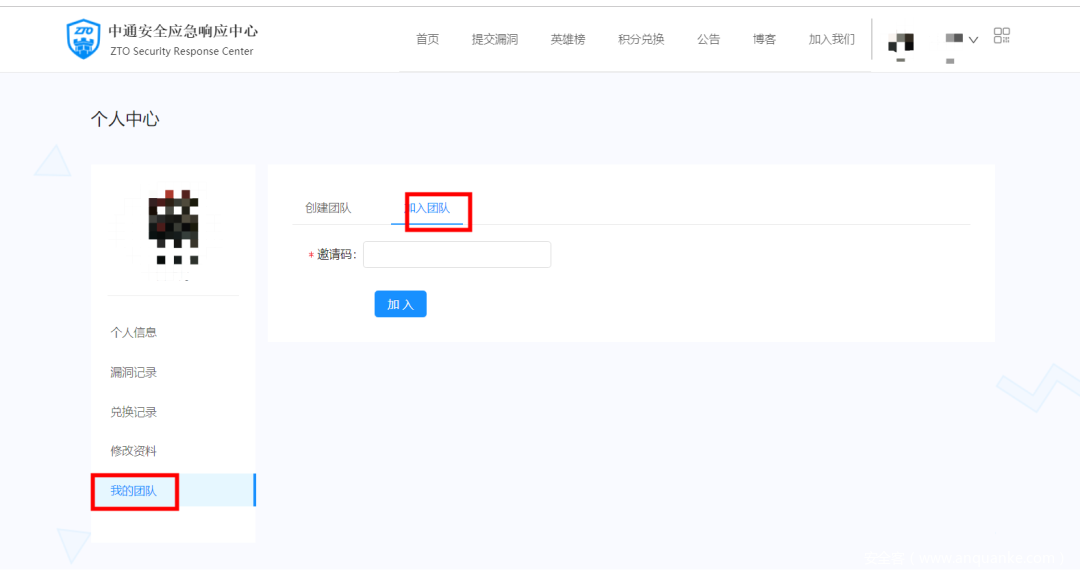Click the small user avatar in header
Viewport: 1080px width, 577px height.
coord(901,42)
